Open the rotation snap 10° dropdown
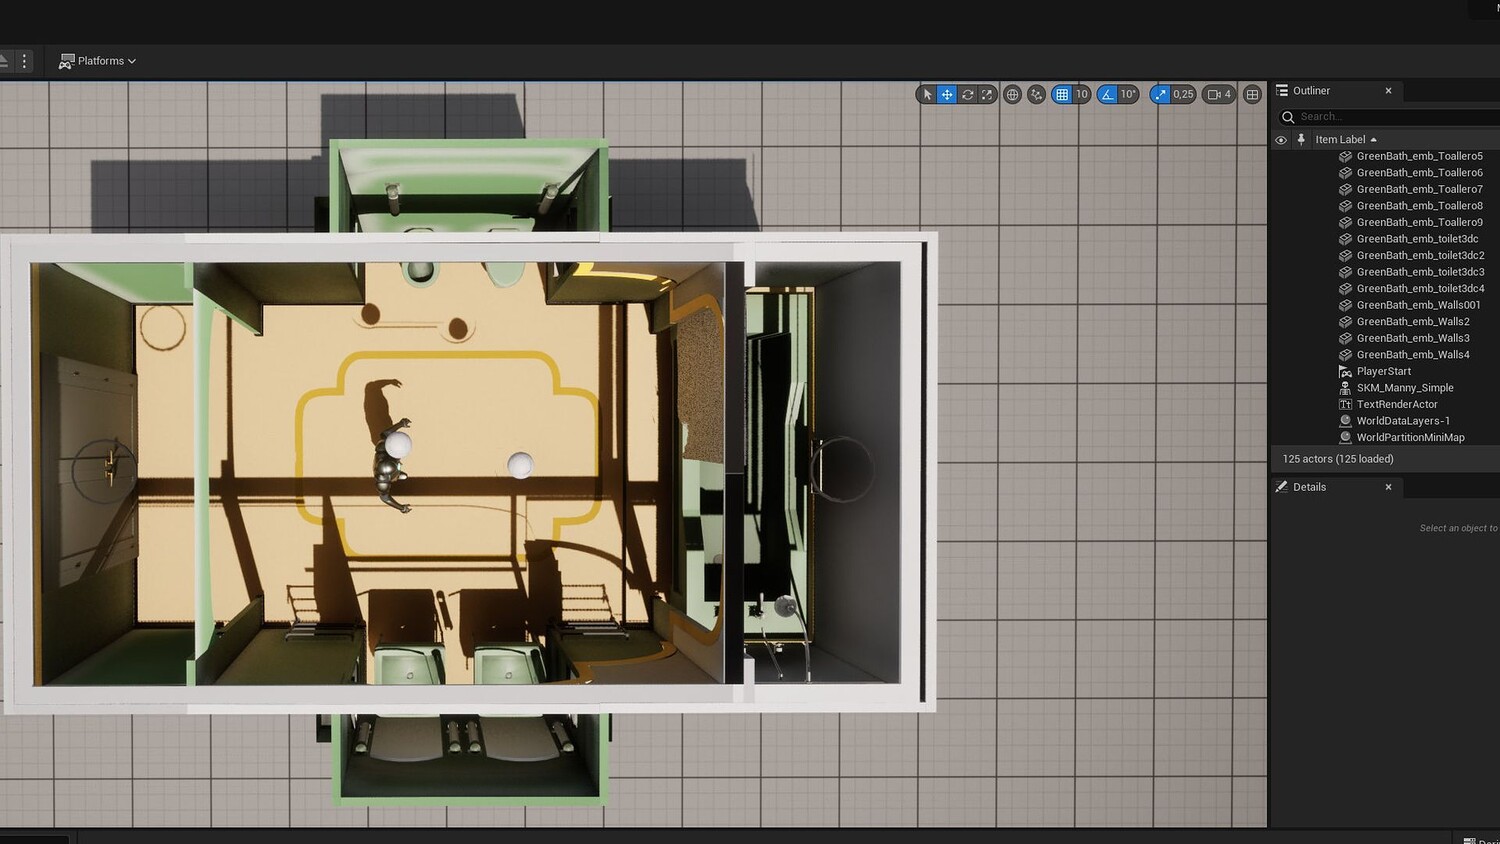Viewport: 1500px width, 844px height. coord(1128,94)
